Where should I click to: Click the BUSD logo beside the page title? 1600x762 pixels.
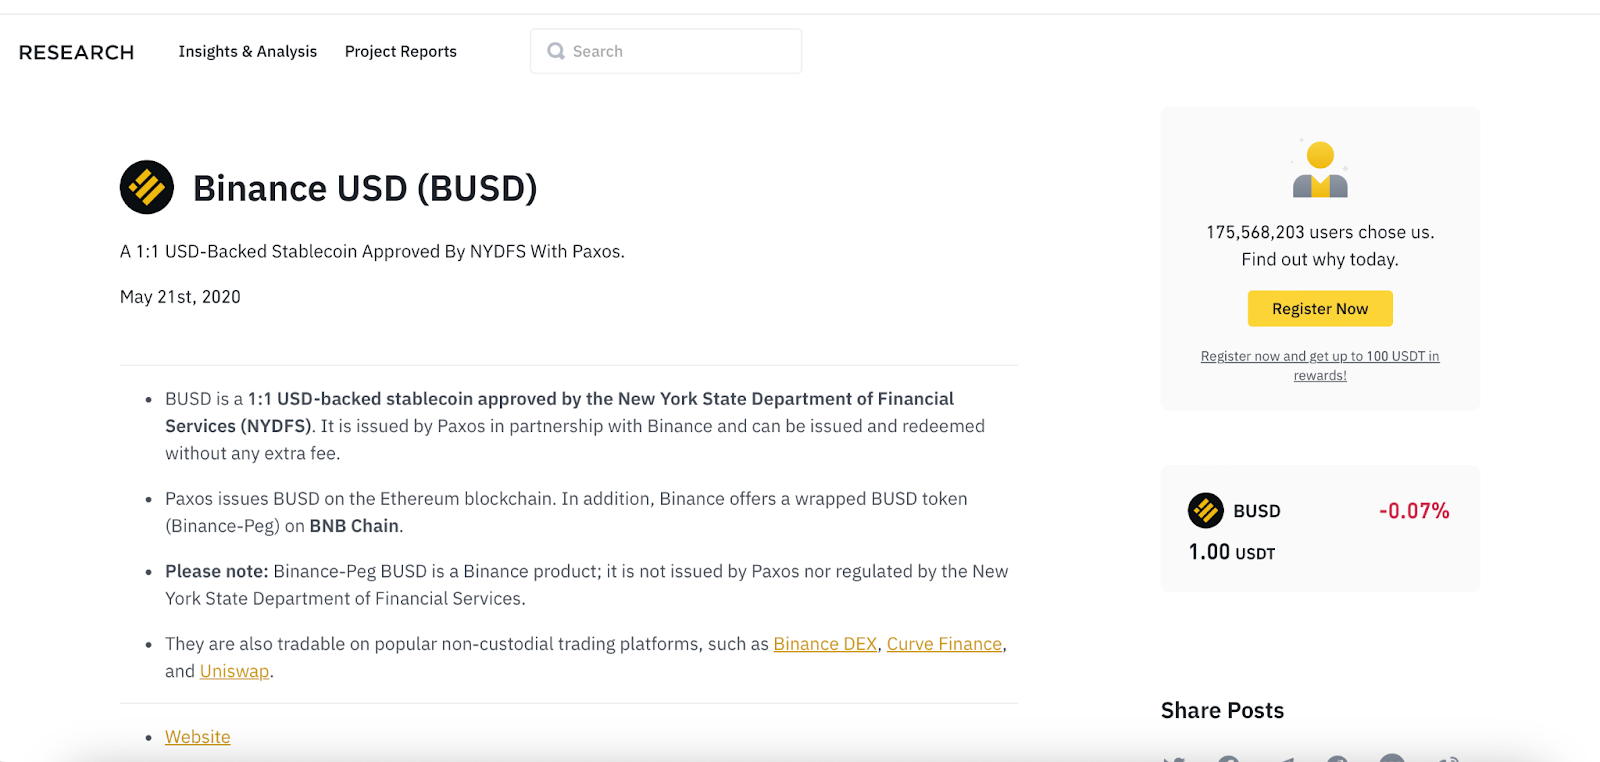[147, 187]
